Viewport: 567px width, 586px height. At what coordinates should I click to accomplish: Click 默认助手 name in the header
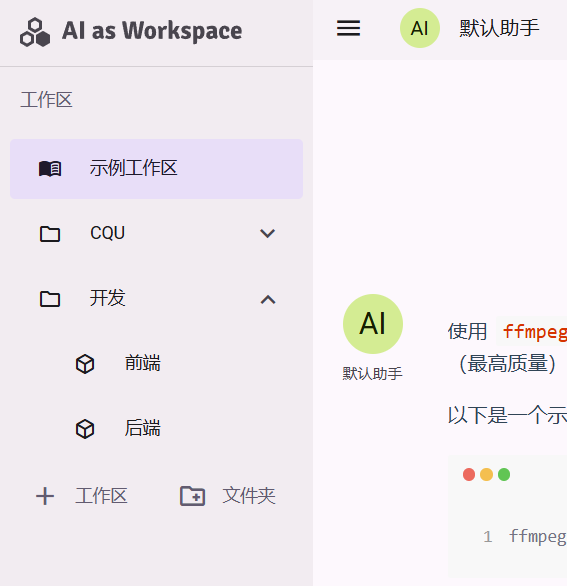coord(499,28)
